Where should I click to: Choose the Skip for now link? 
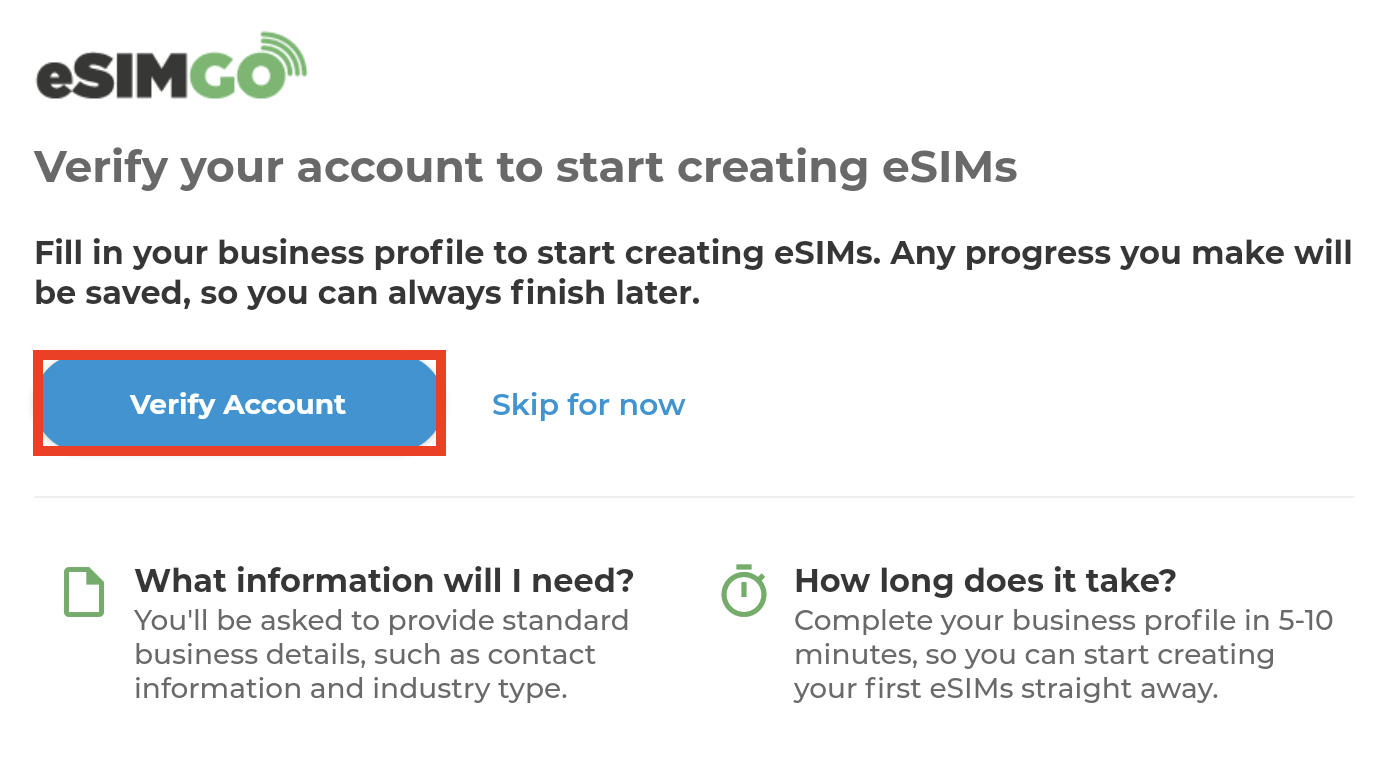pos(589,405)
